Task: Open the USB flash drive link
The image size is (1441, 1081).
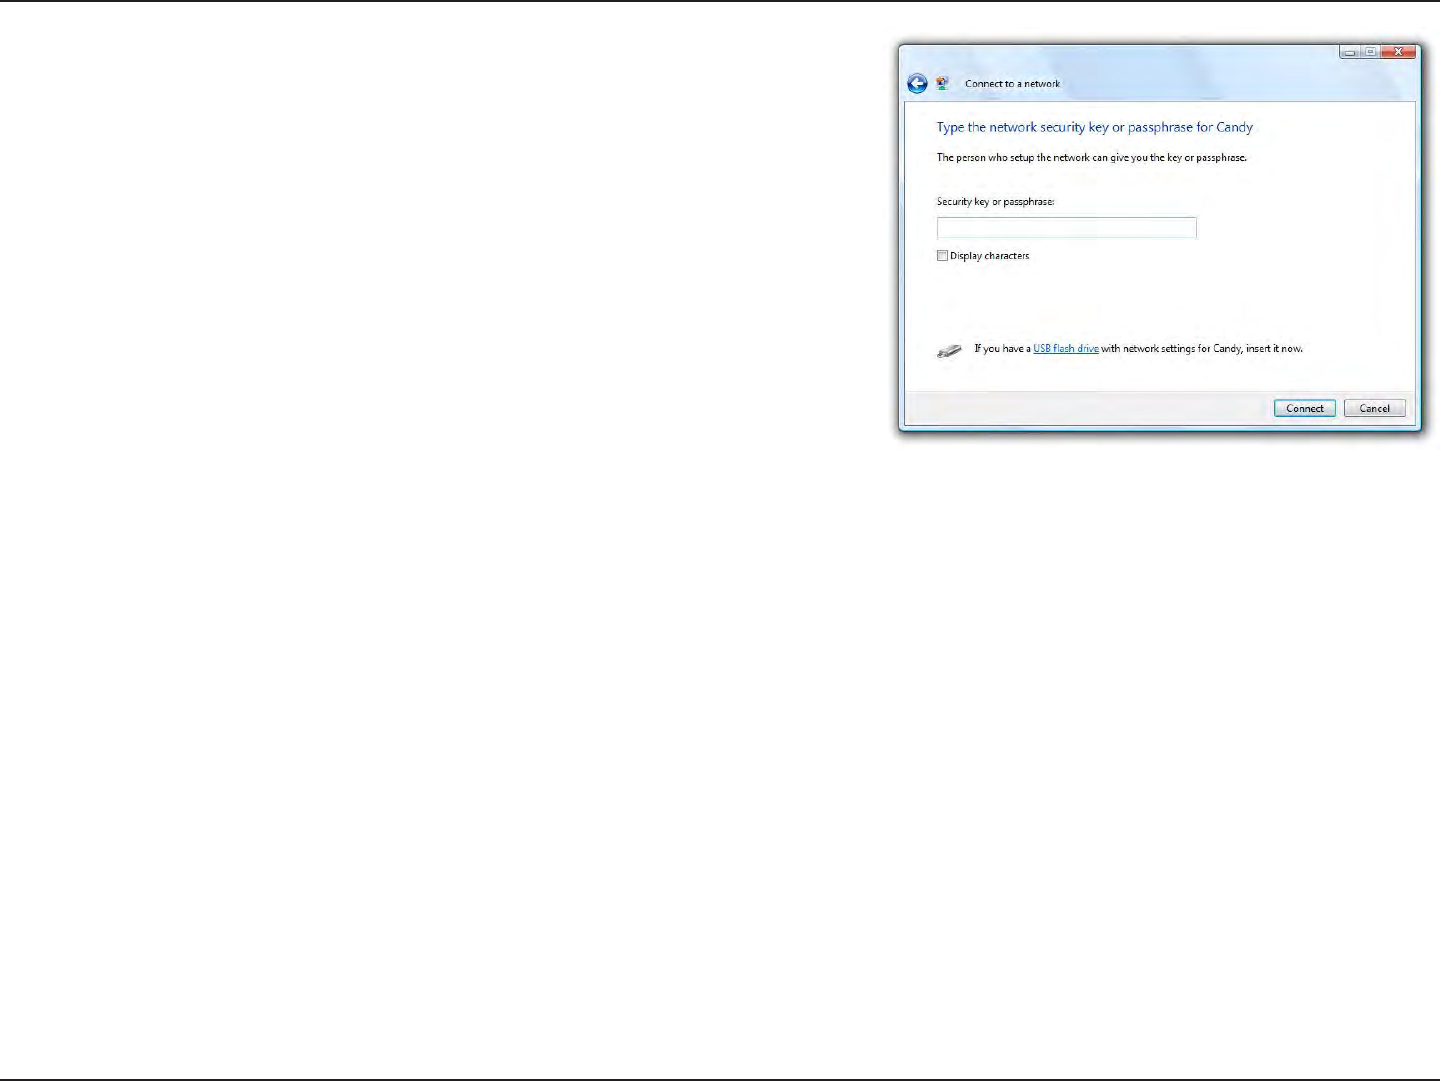Action: pyautogui.click(x=1066, y=349)
